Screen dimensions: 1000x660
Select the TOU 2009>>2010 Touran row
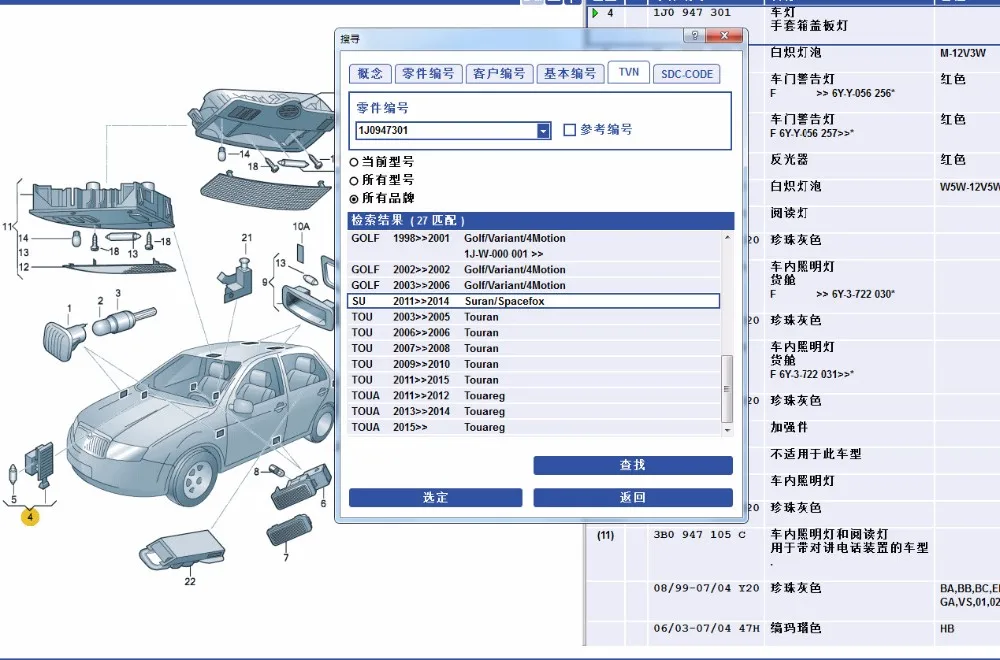point(534,364)
